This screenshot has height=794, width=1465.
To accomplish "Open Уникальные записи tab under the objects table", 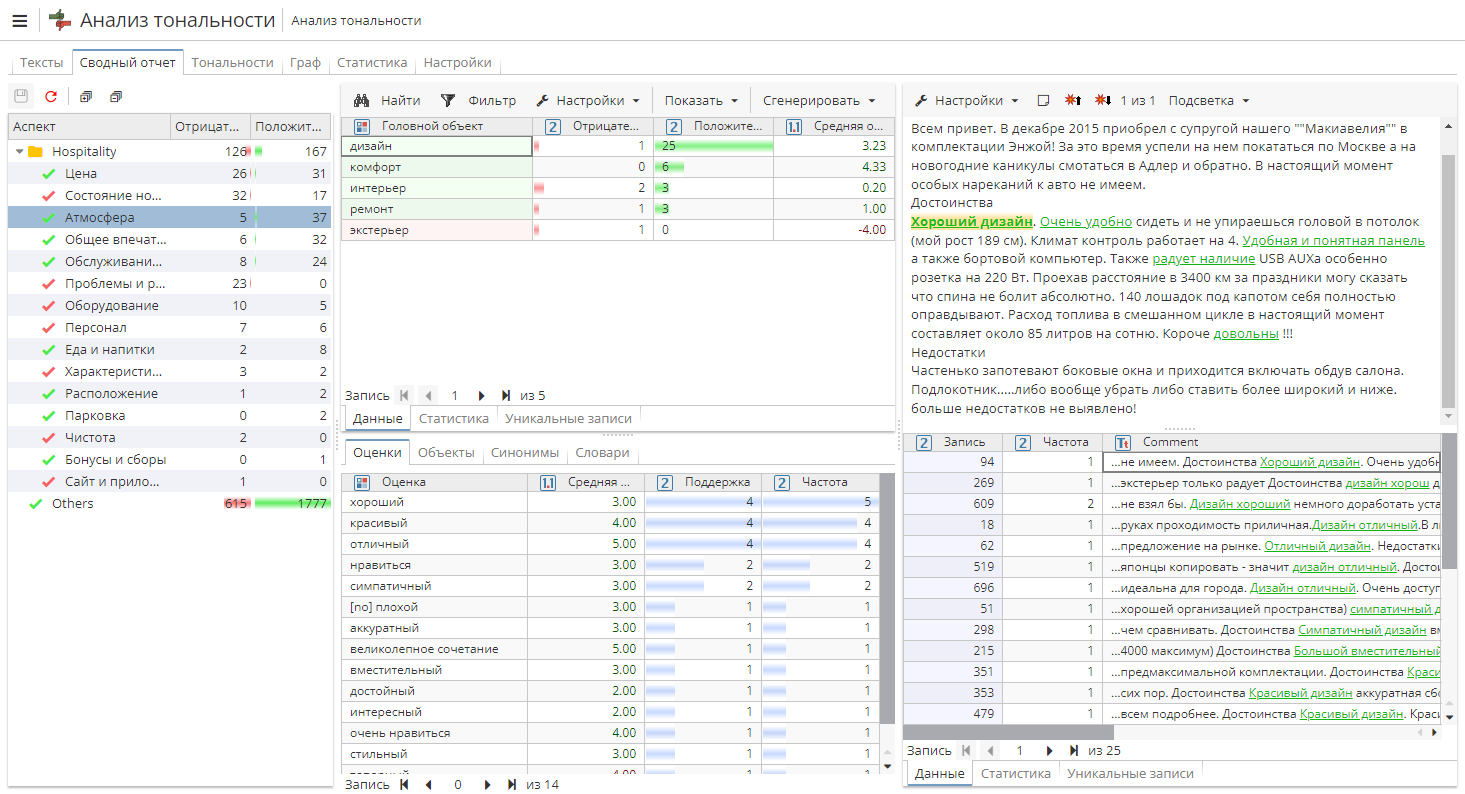I will 568,419.
